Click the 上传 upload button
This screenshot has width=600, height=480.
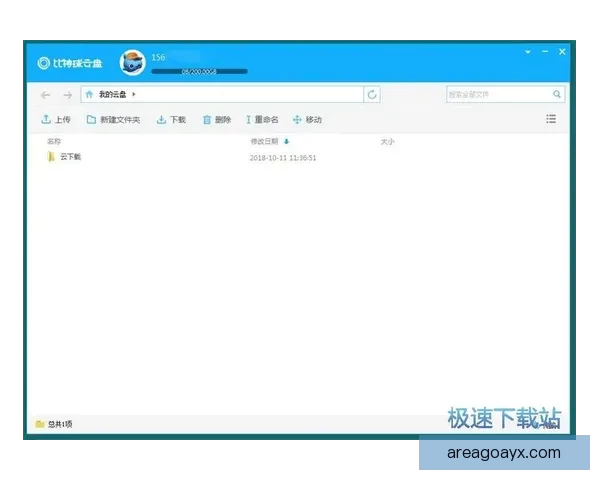56,119
